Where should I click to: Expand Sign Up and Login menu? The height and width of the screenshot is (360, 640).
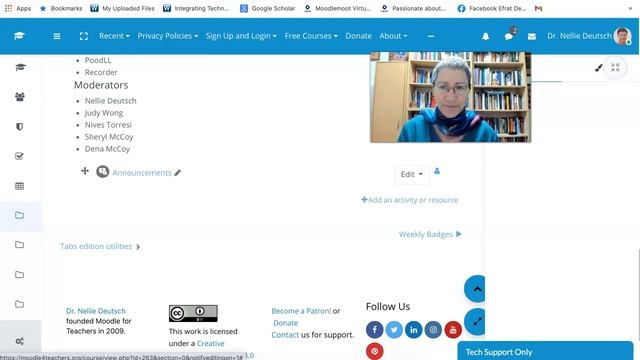tap(241, 36)
